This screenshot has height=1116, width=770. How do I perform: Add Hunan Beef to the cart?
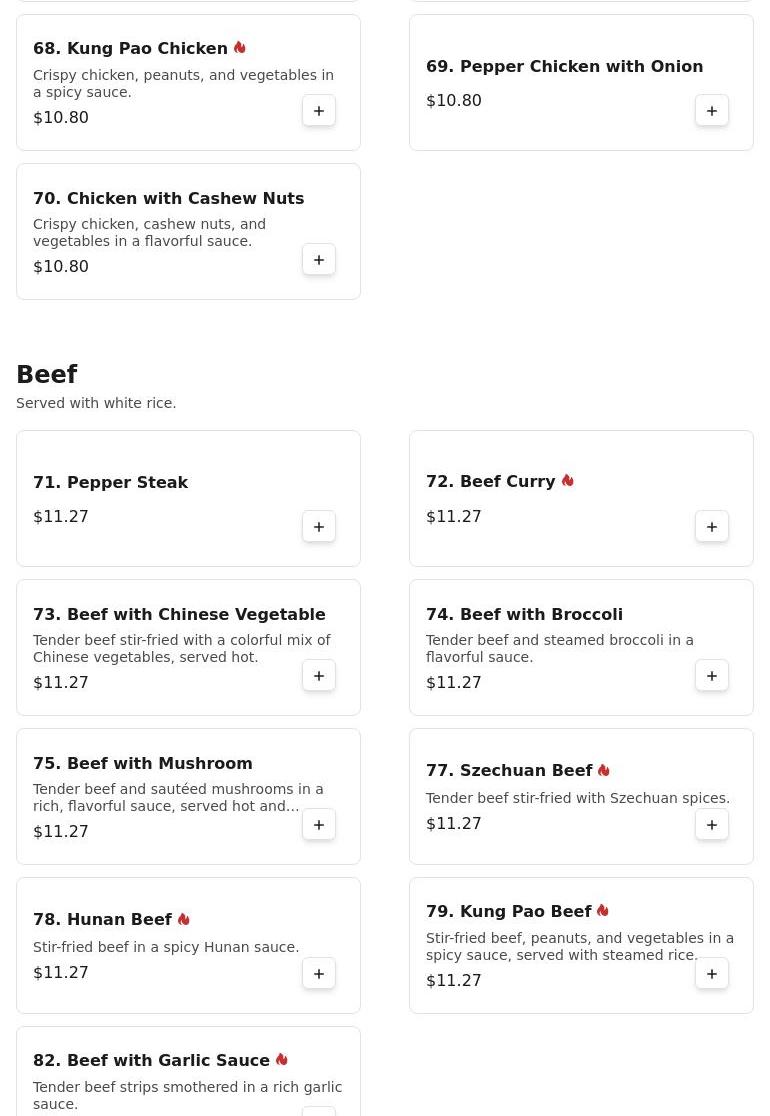(x=319, y=974)
